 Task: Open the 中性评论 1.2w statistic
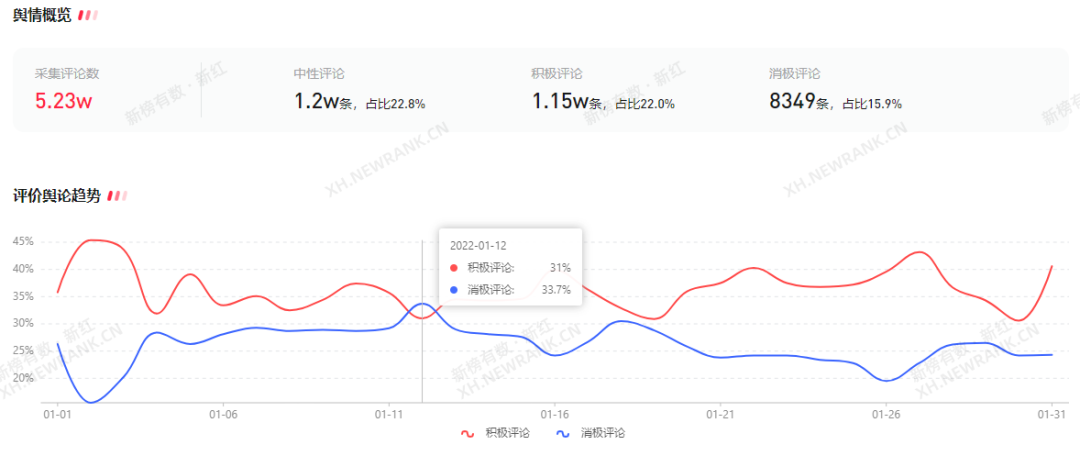(x=360, y=102)
